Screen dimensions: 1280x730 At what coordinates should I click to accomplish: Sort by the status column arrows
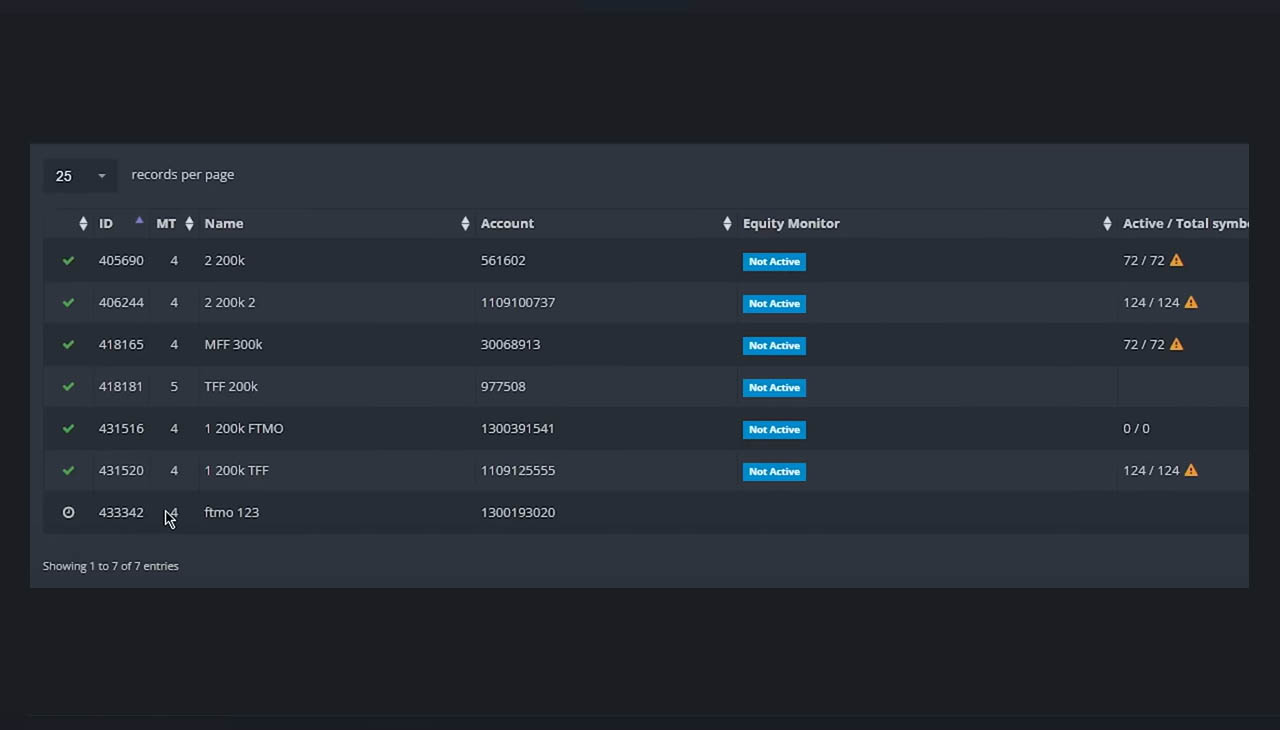point(83,224)
